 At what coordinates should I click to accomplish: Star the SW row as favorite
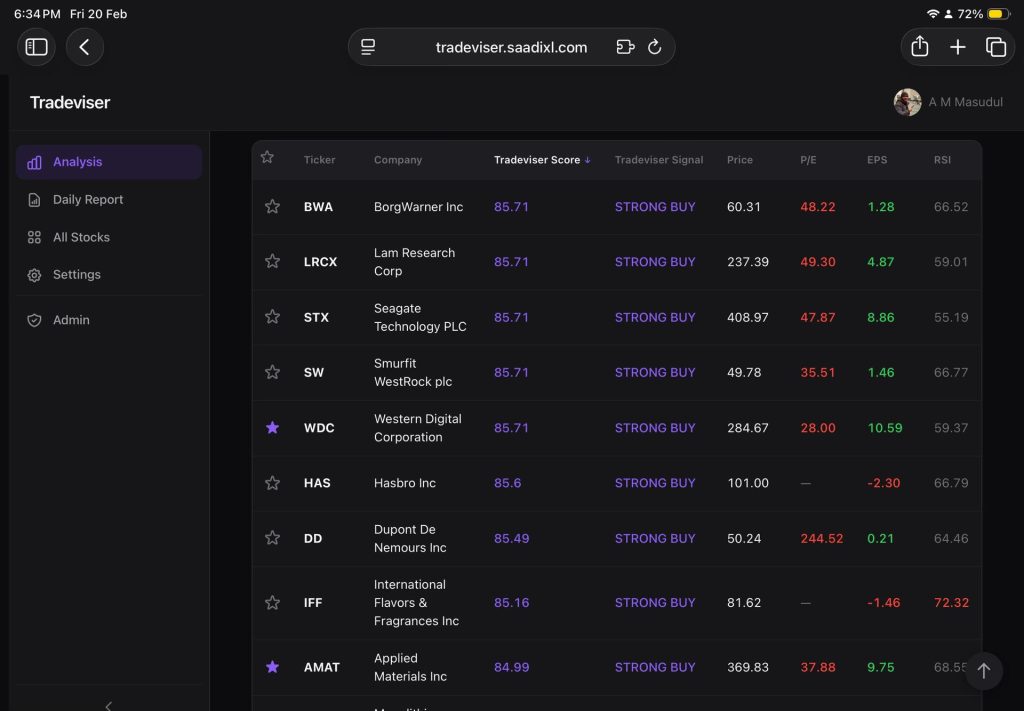[272, 372]
